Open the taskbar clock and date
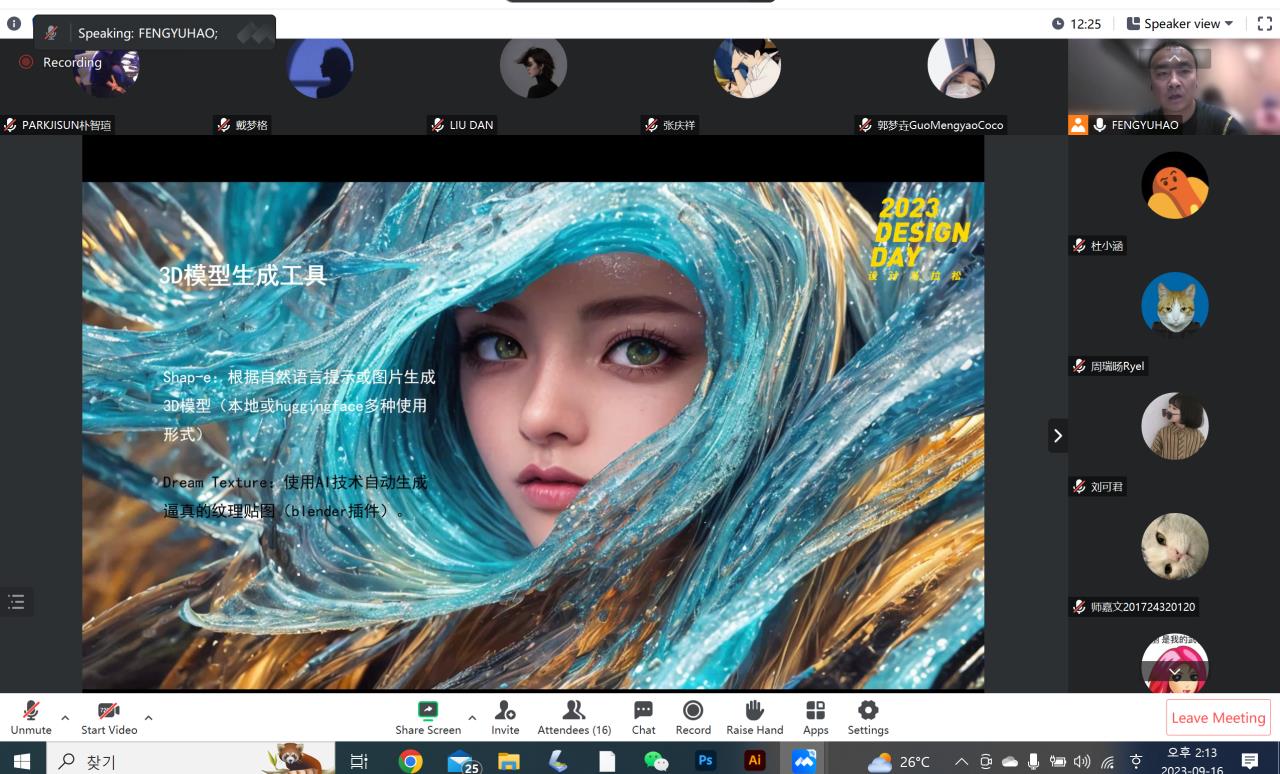This screenshot has height=774, width=1280. pyautogui.click(x=1193, y=762)
